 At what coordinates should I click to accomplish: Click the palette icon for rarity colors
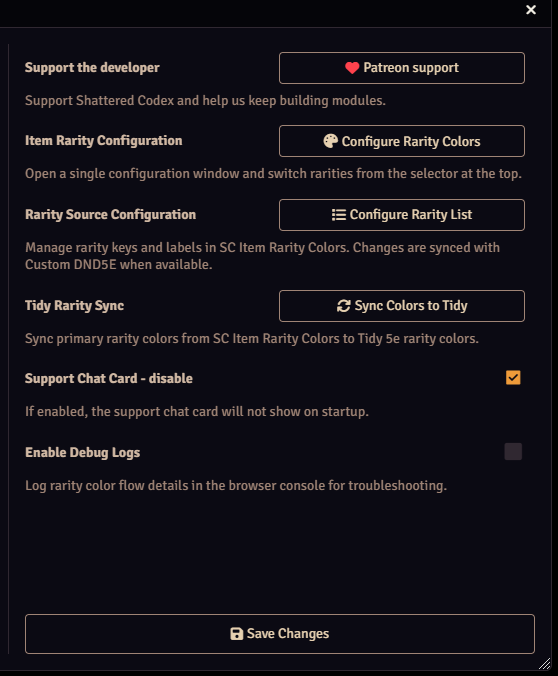coord(330,141)
